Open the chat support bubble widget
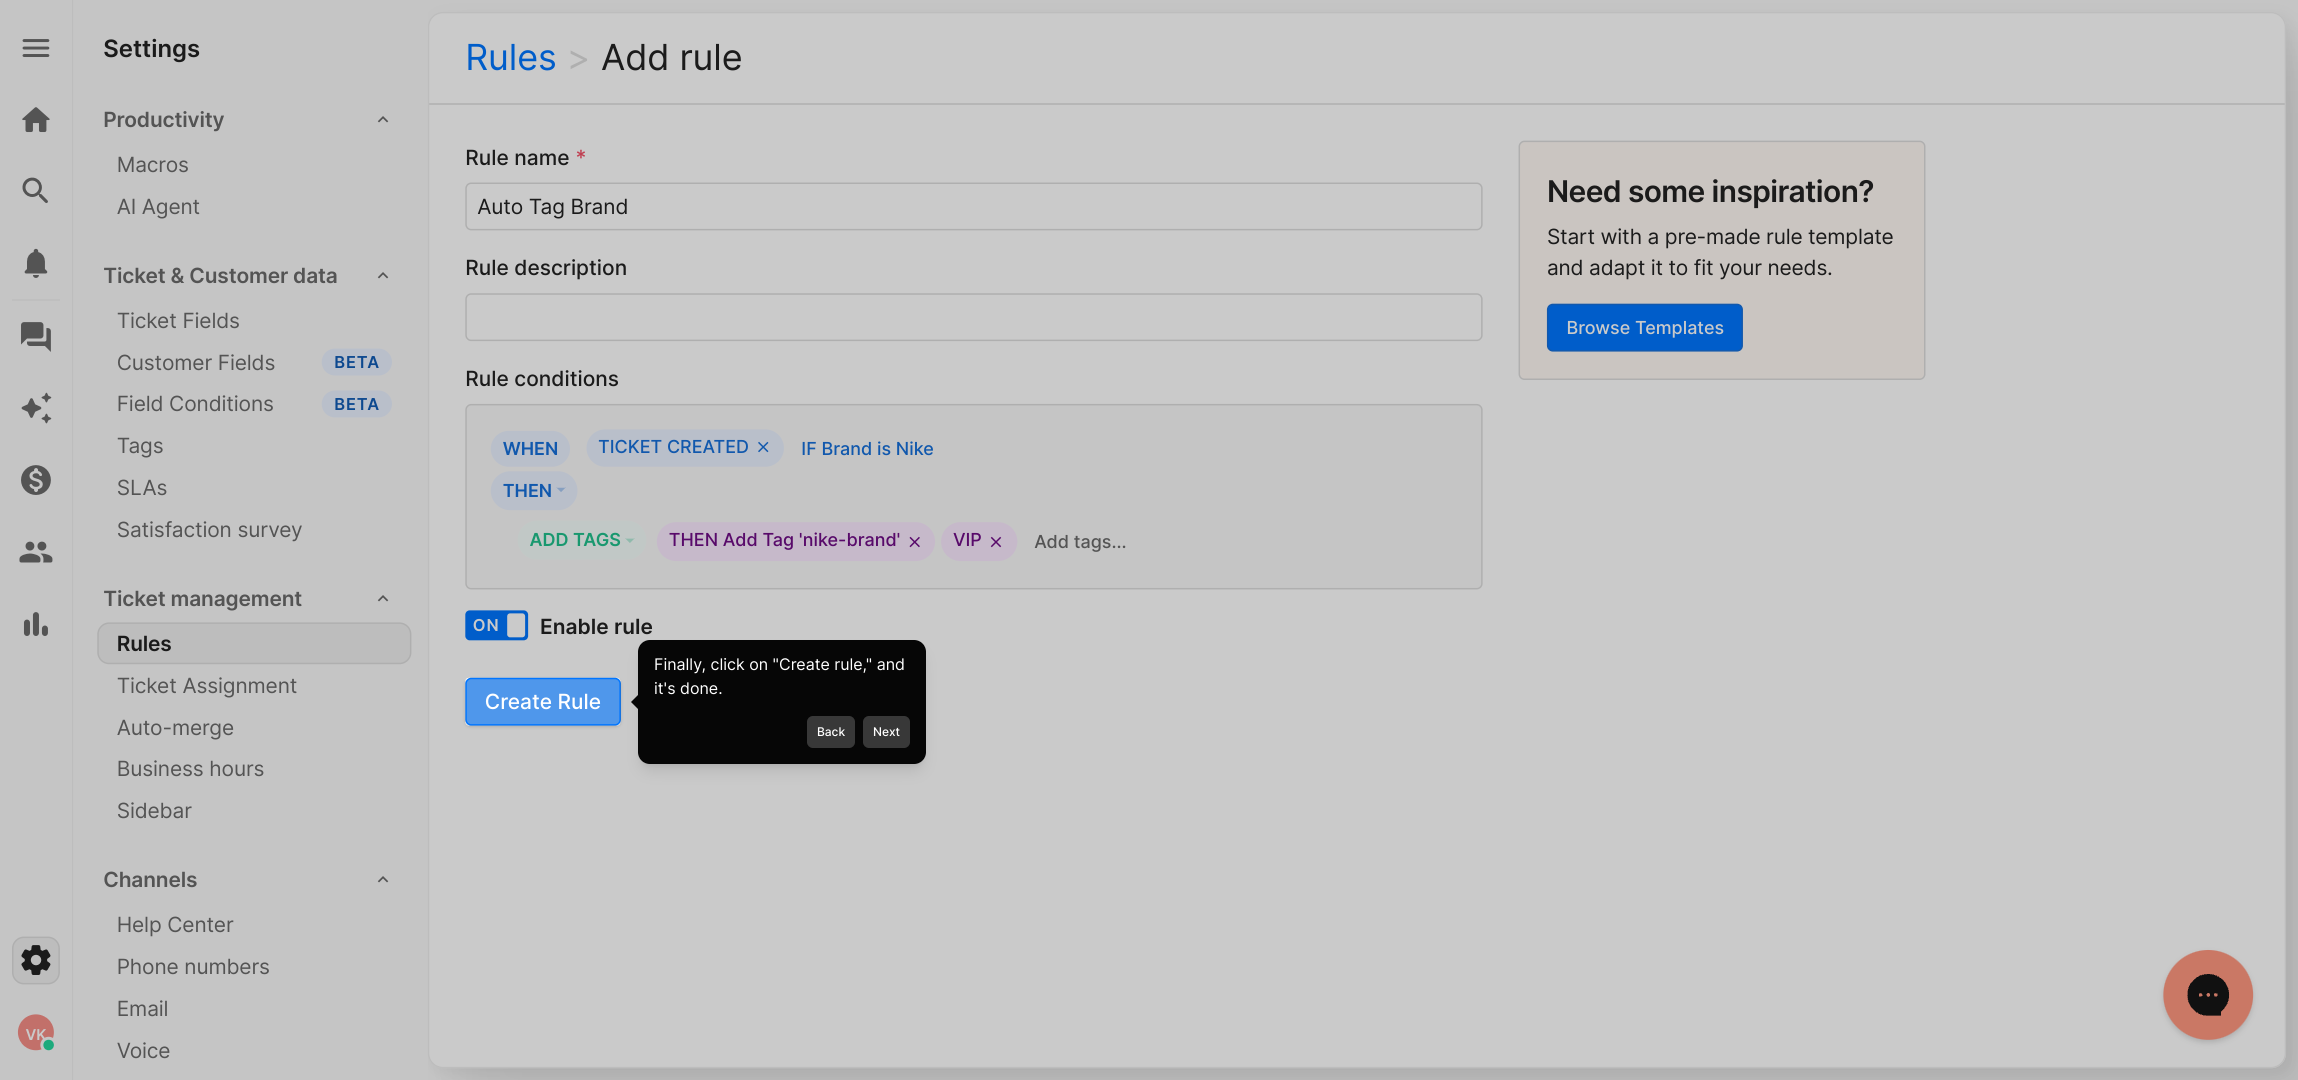 pyautogui.click(x=2208, y=995)
